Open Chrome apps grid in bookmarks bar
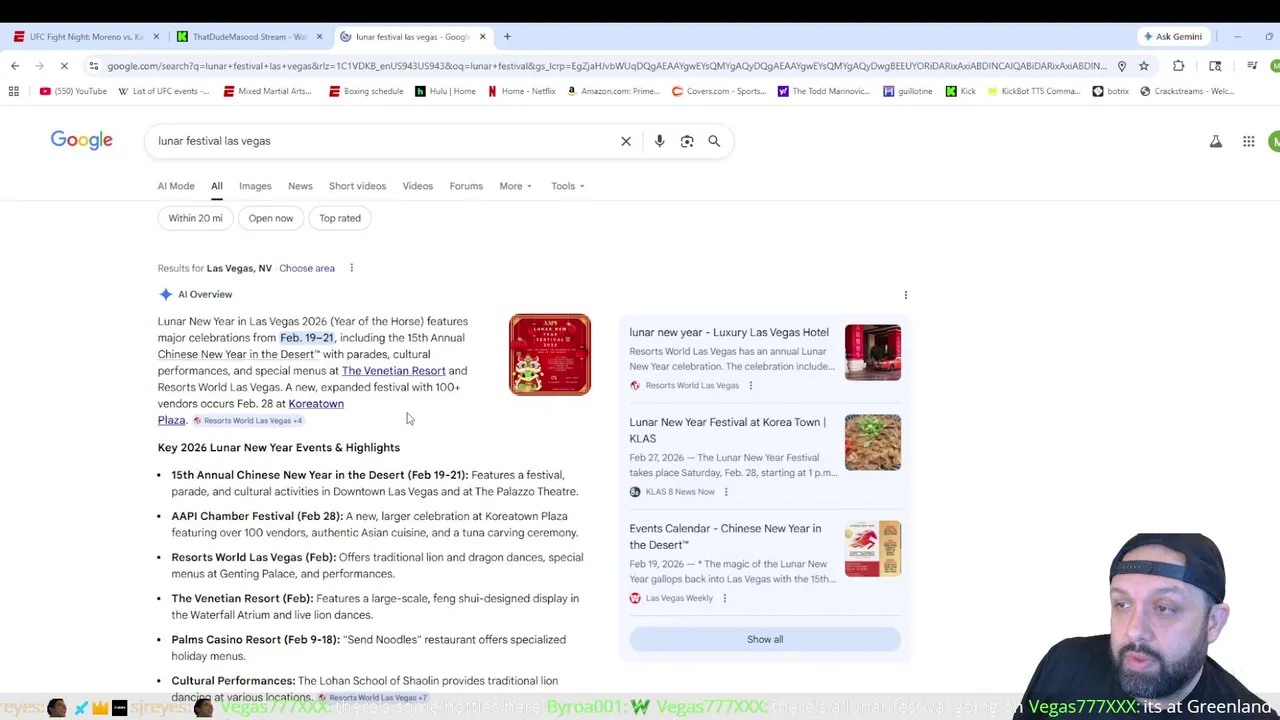The height and width of the screenshot is (720, 1280). tap(13, 91)
